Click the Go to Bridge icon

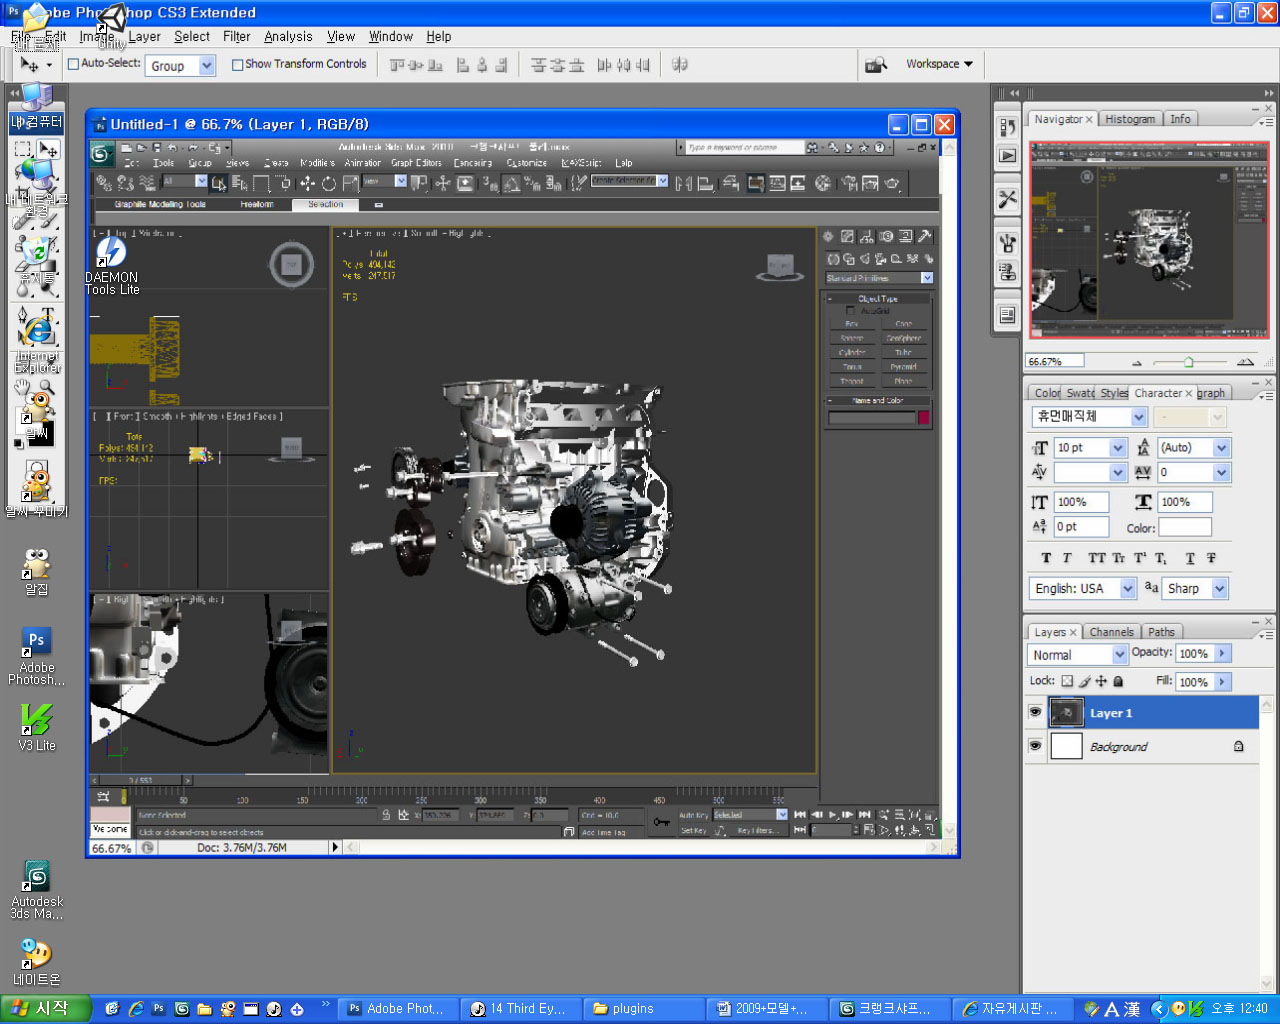click(x=876, y=64)
